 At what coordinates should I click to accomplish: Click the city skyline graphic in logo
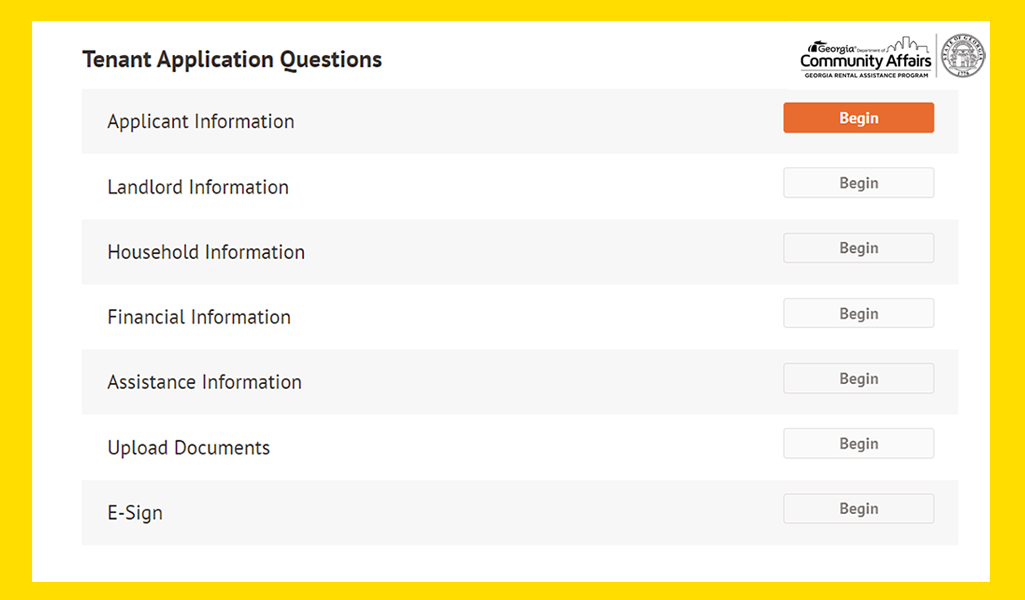(x=907, y=44)
